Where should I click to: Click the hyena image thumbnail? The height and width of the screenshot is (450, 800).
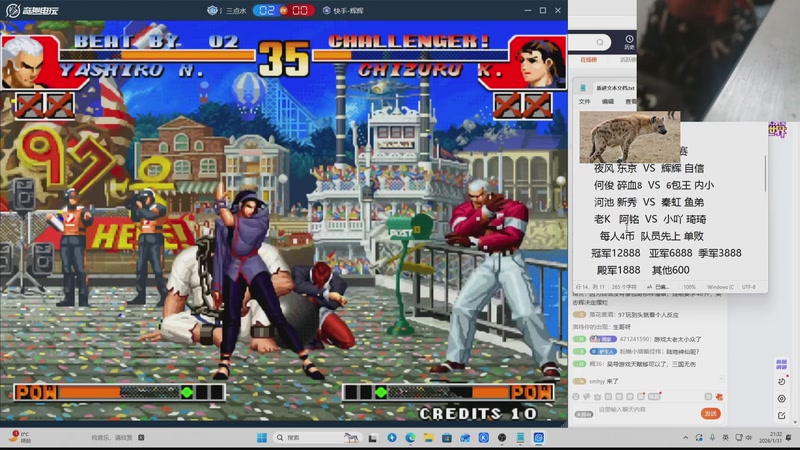(x=630, y=137)
